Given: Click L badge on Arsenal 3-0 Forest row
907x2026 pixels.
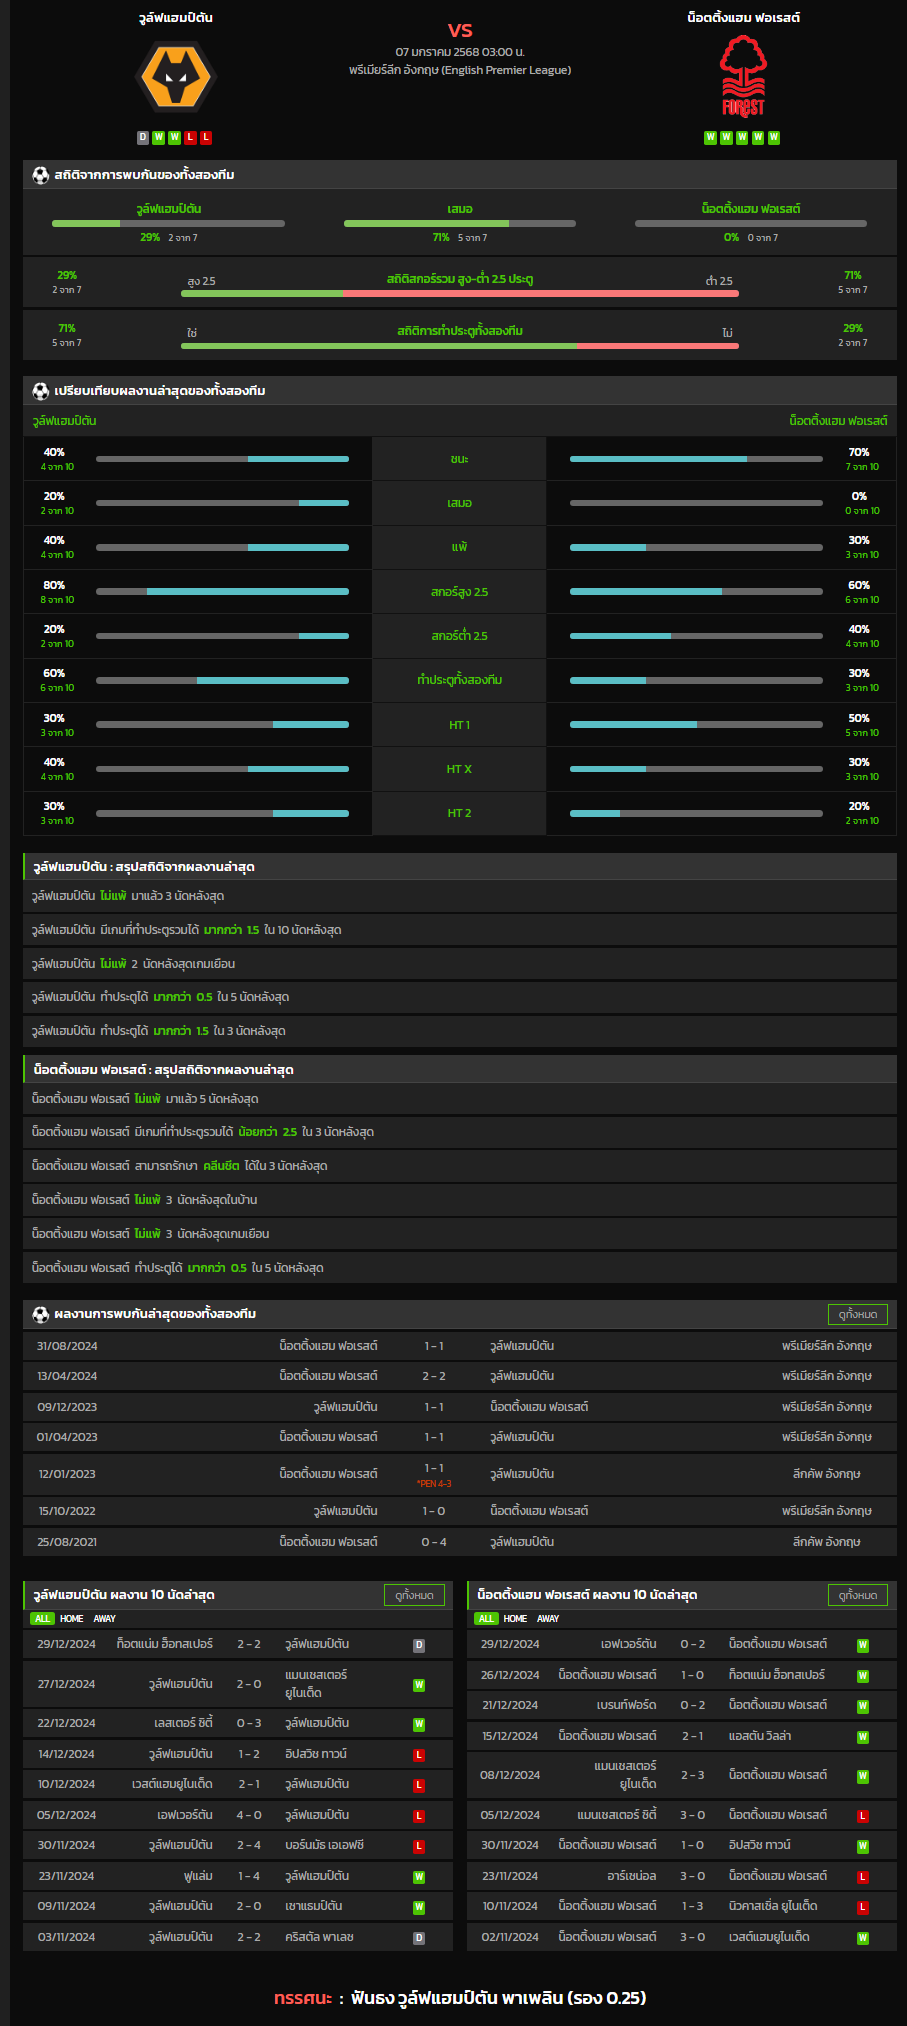Looking at the screenshot, I should 863,1877.
